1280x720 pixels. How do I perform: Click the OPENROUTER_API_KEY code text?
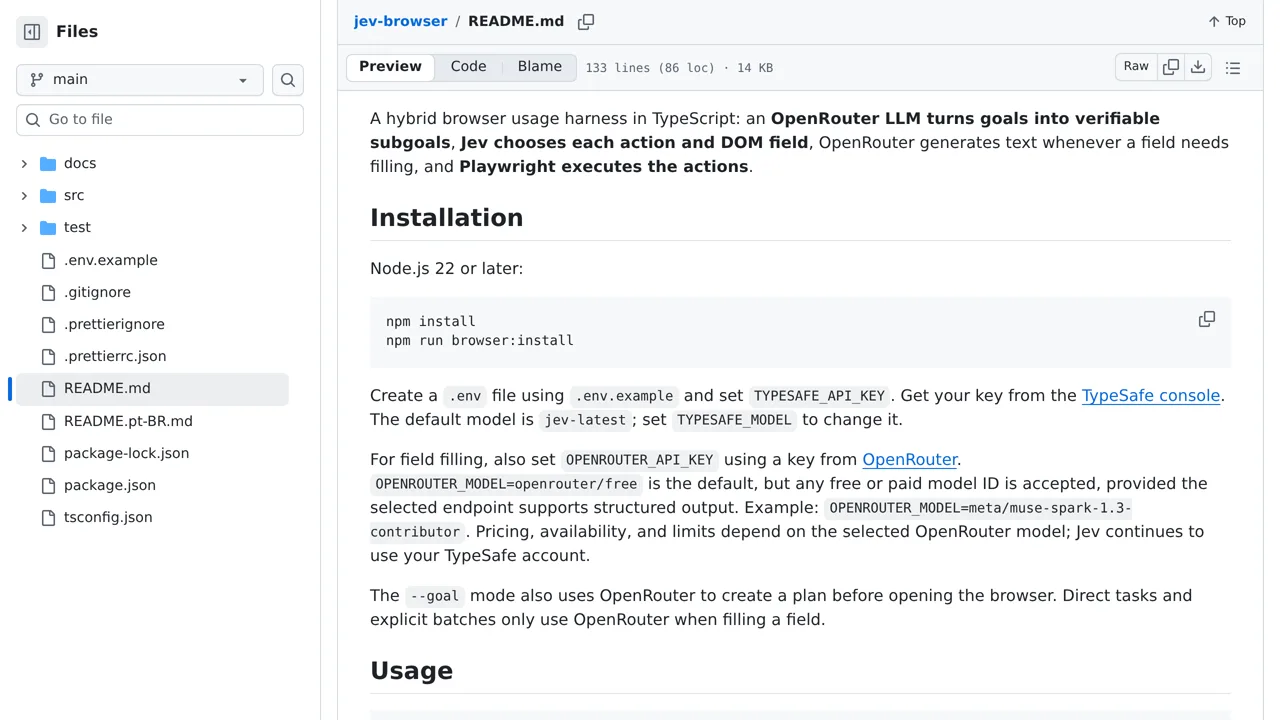(639, 460)
